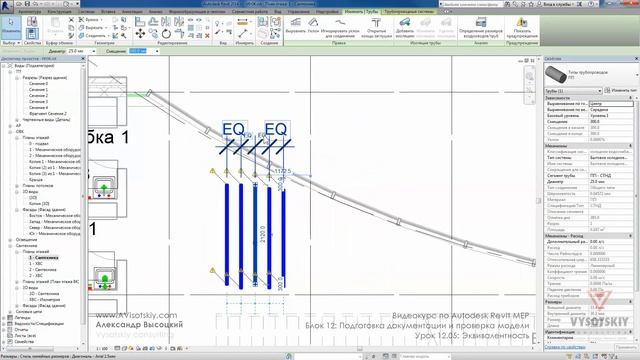The image size is (640, 360).
Task: Click the view scale 1:100 in view bar
Action: 102,349
